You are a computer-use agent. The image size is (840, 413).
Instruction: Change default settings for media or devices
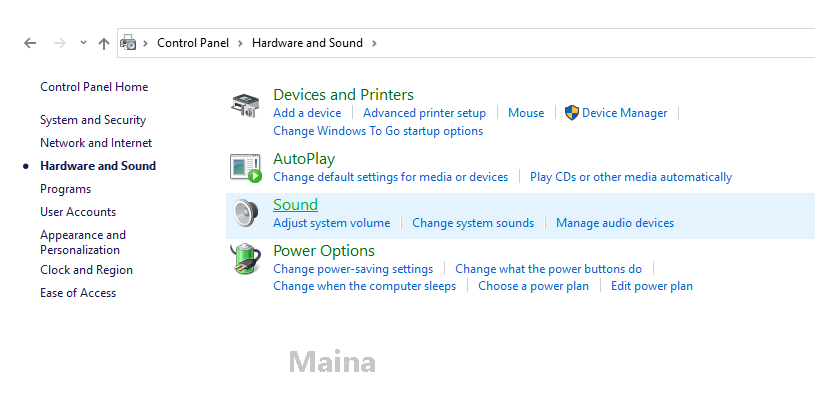coord(391,177)
